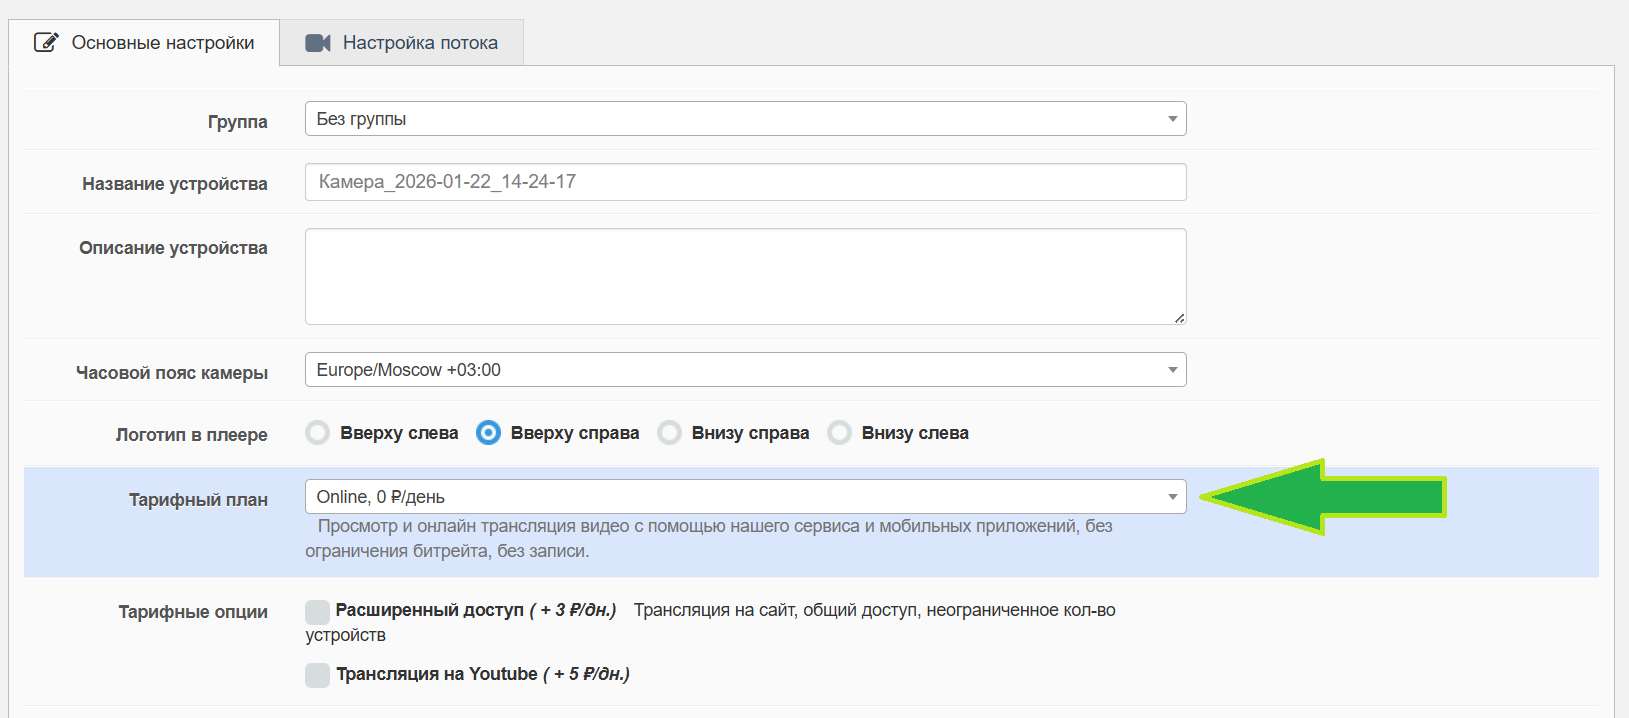This screenshot has height=718, width=1629.
Task: Focus the Название устройства input field
Action: click(x=745, y=182)
